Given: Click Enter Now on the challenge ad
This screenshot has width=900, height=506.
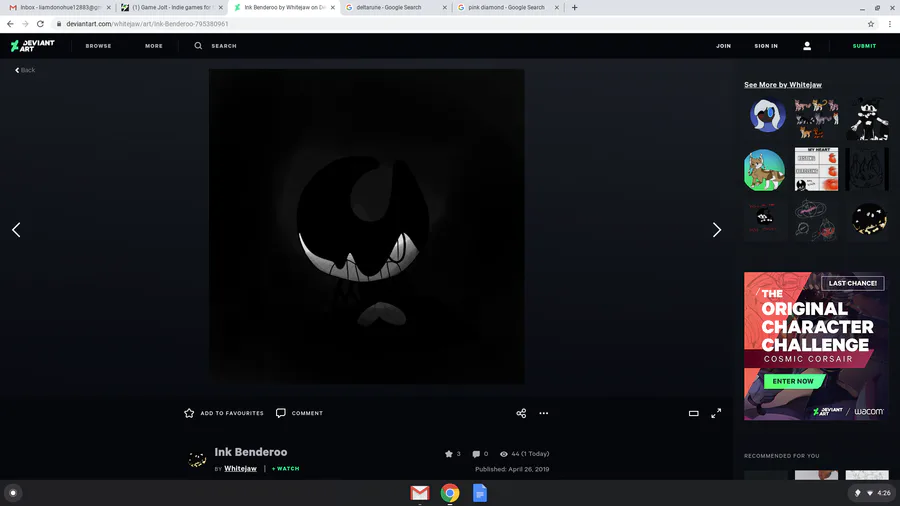Looking at the screenshot, I should point(793,381).
